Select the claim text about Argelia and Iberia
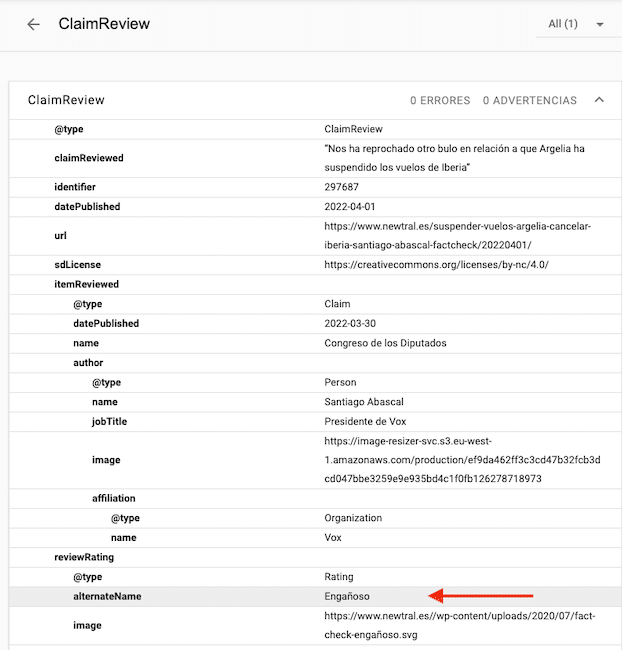622x650 pixels. 454,158
